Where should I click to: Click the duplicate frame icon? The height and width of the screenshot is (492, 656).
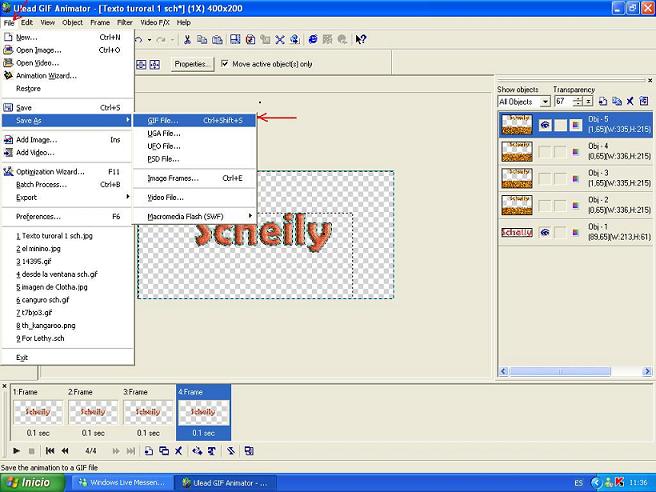point(164,451)
